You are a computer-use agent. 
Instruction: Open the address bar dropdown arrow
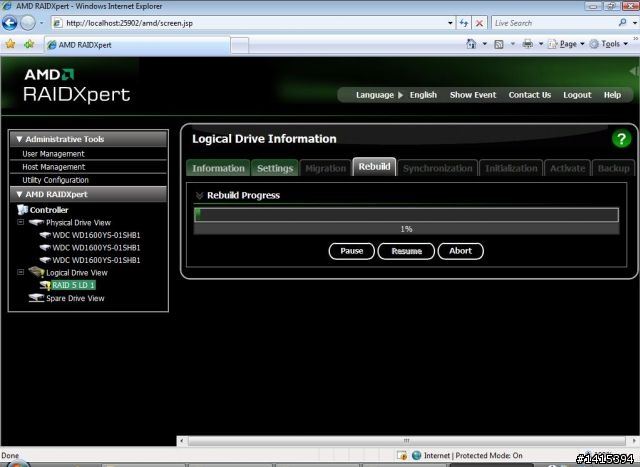pos(450,23)
